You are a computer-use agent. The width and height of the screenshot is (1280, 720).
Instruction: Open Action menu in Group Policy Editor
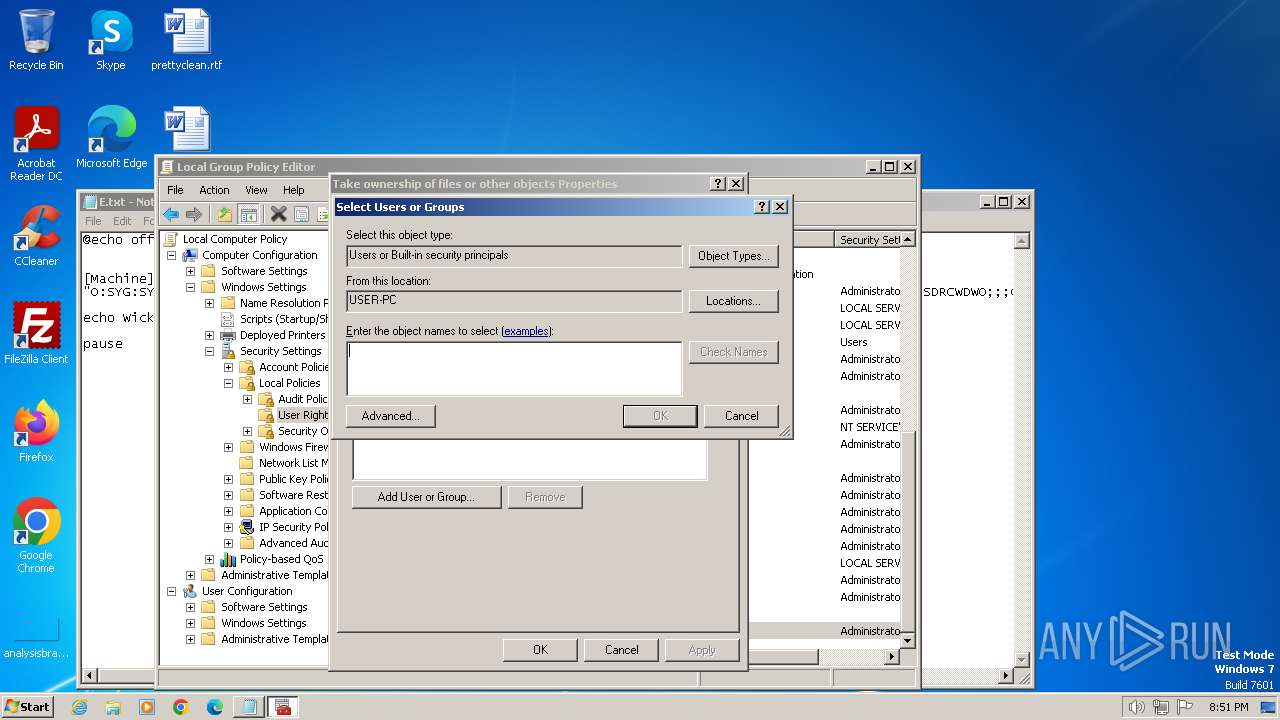coord(214,190)
